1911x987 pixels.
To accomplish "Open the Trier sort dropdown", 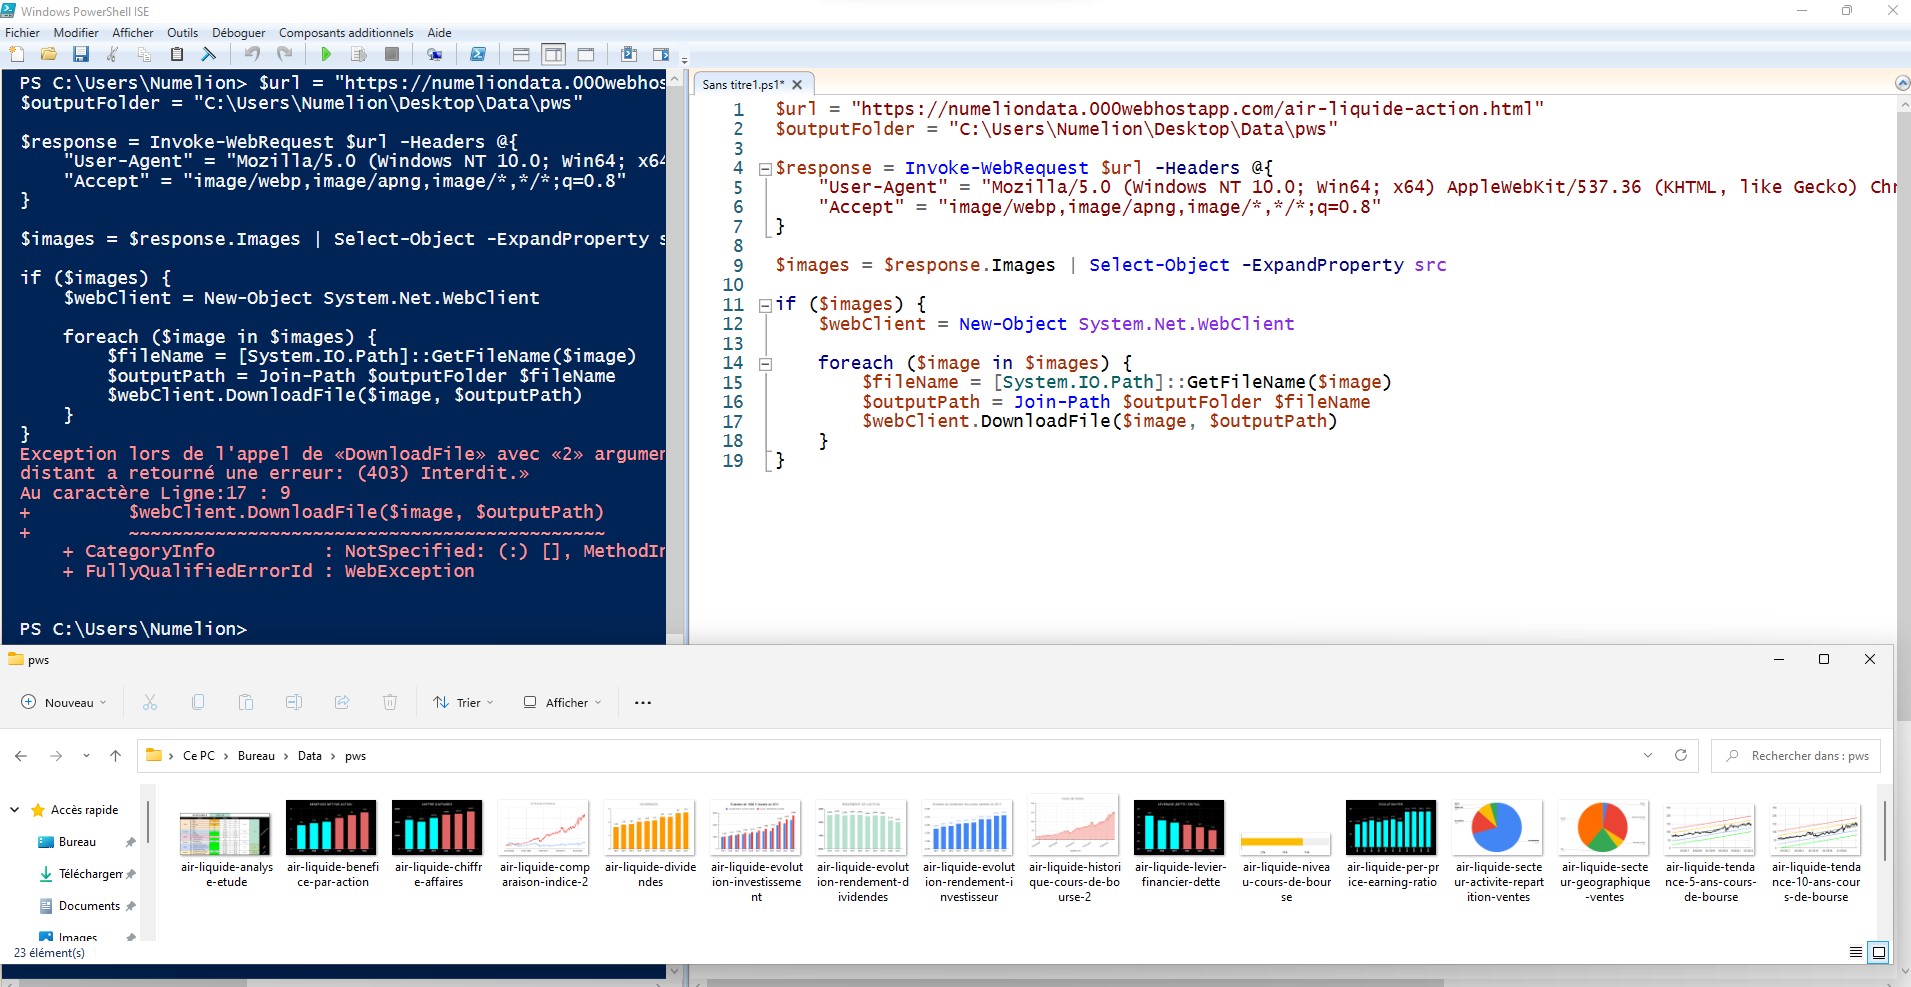I will point(462,702).
